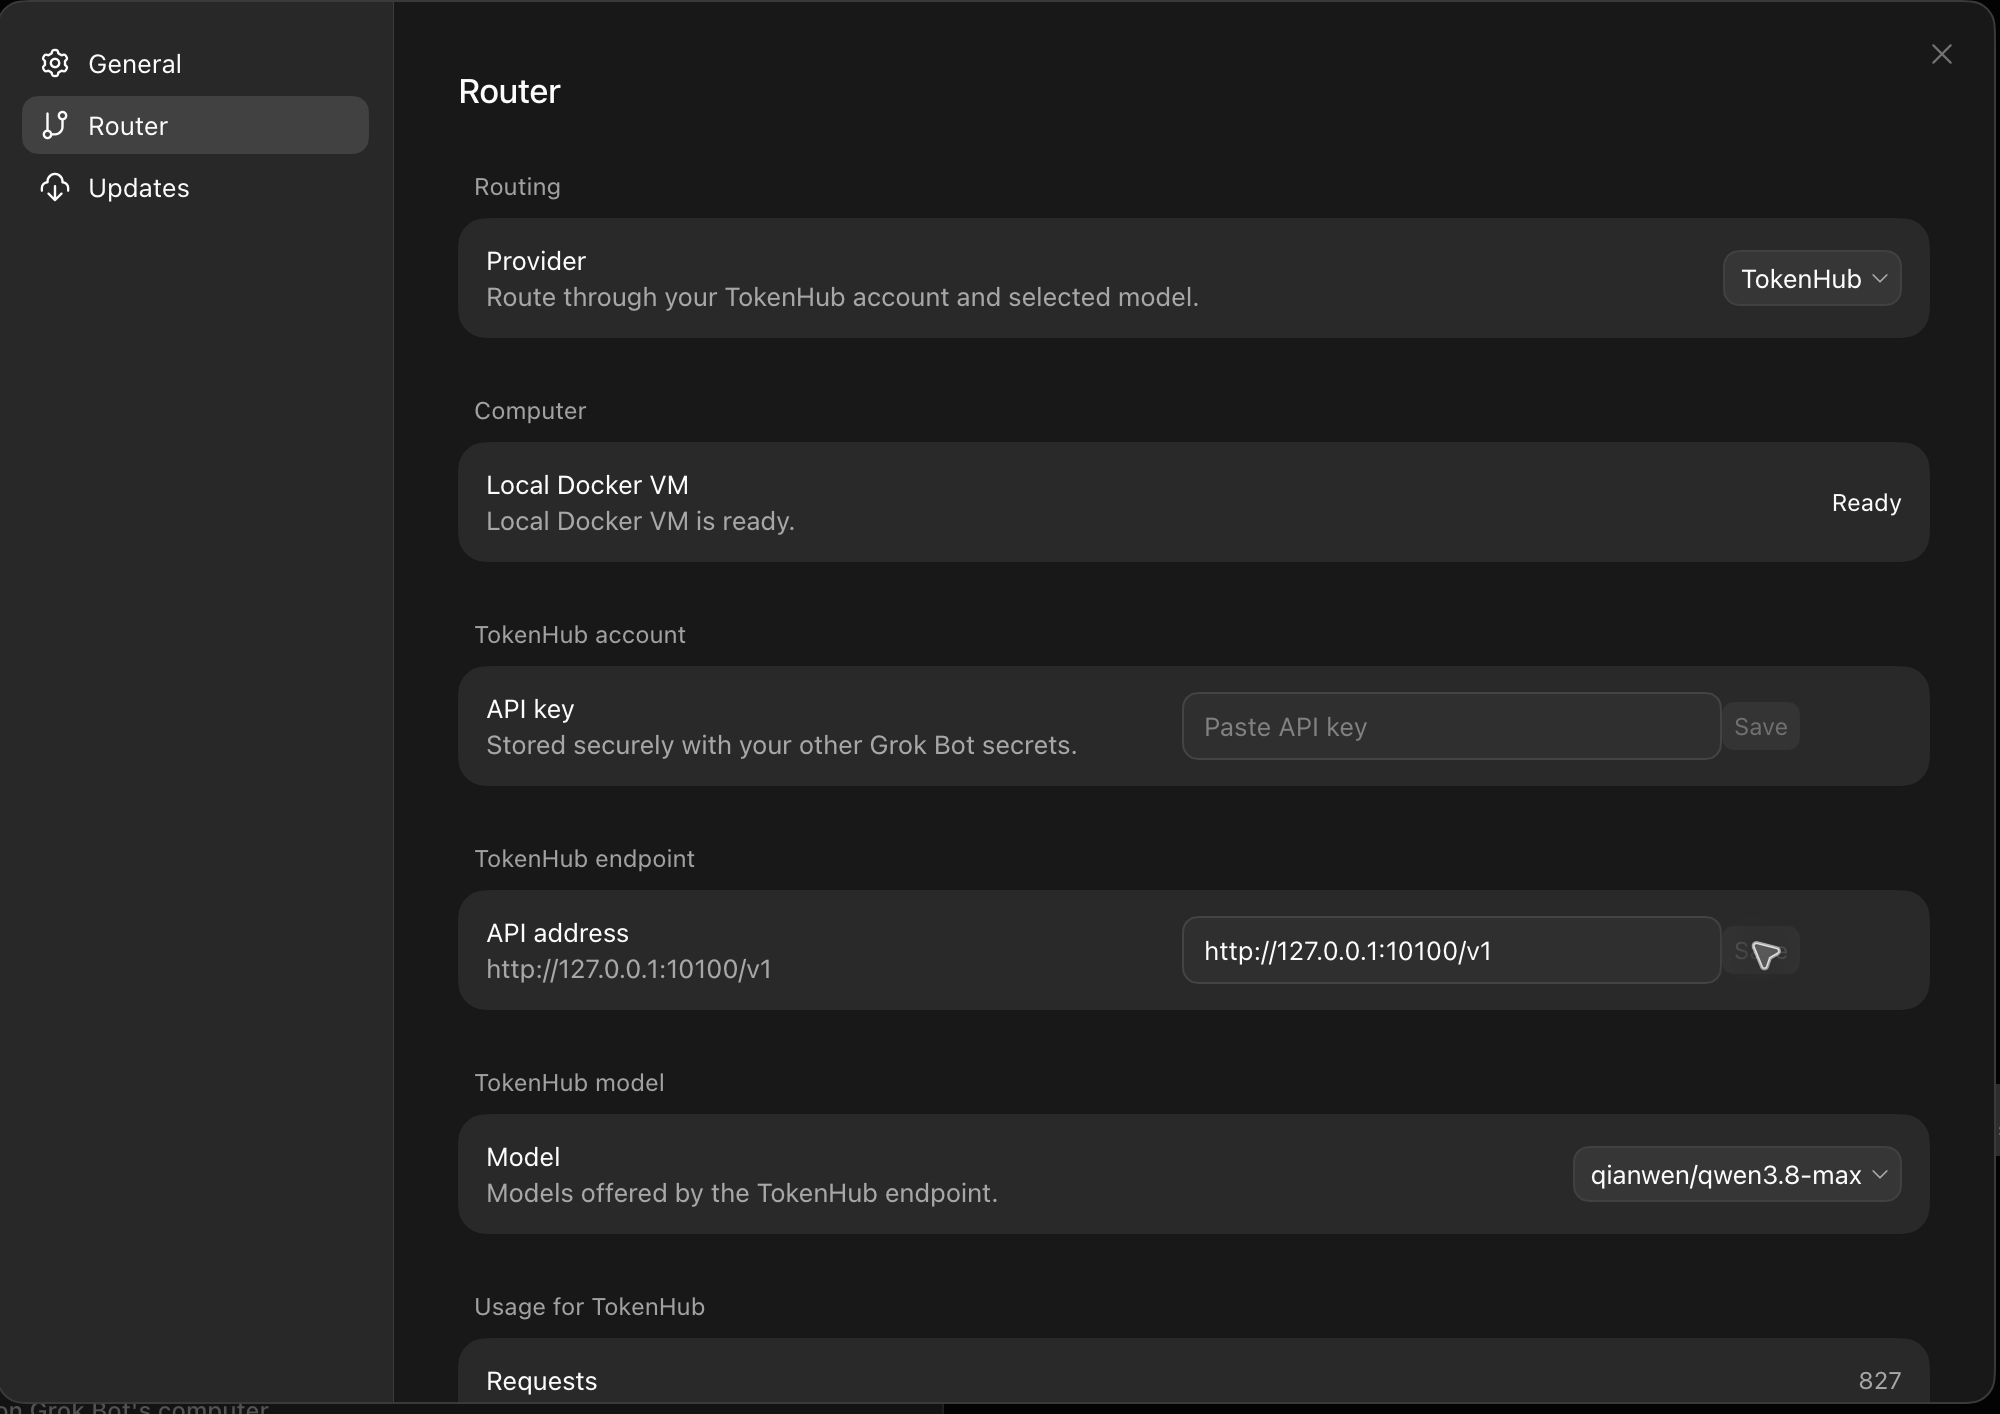Click the General gear icon

(x=55, y=64)
